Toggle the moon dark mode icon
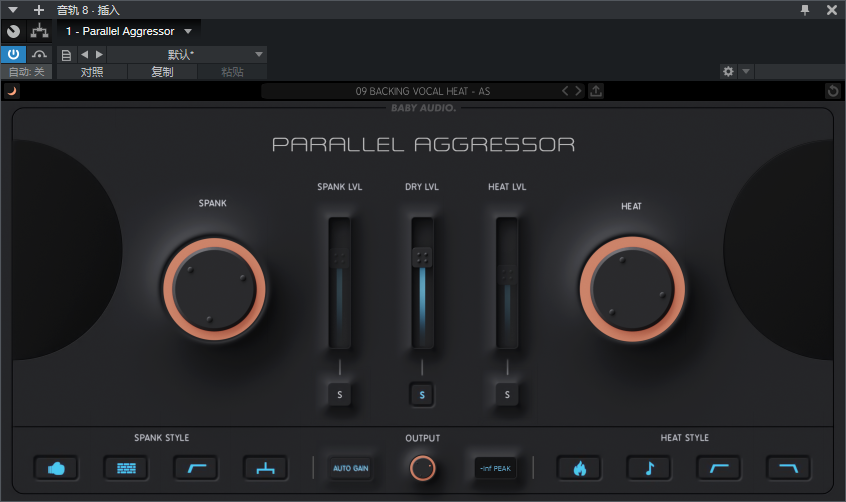Image resolution: width=846 pixels, height=502 pixels. (11, 91)
